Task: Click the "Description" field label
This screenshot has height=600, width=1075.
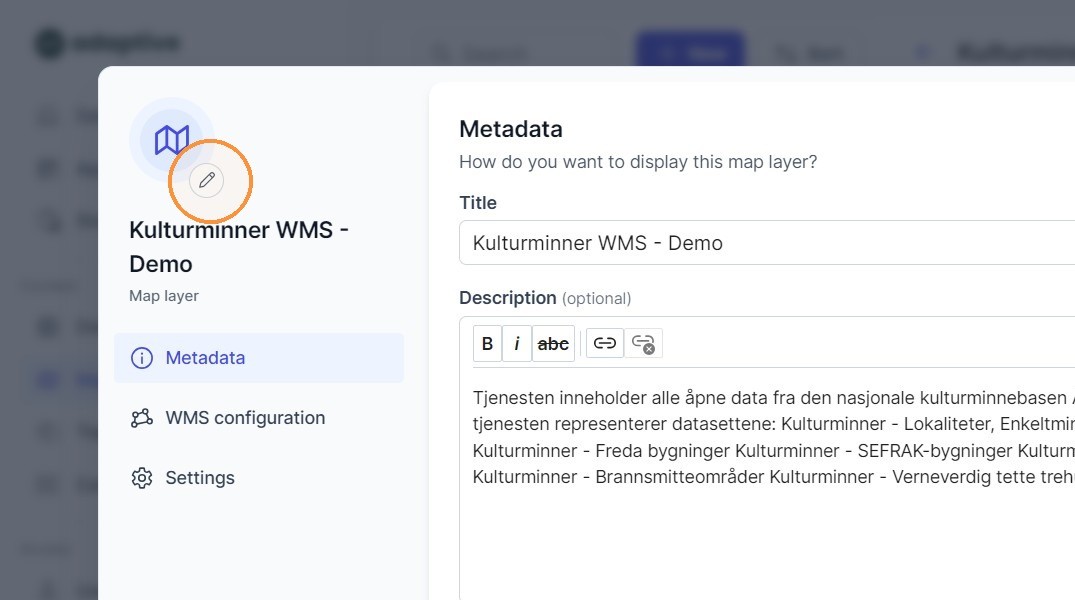Action: tap(507, 298)
